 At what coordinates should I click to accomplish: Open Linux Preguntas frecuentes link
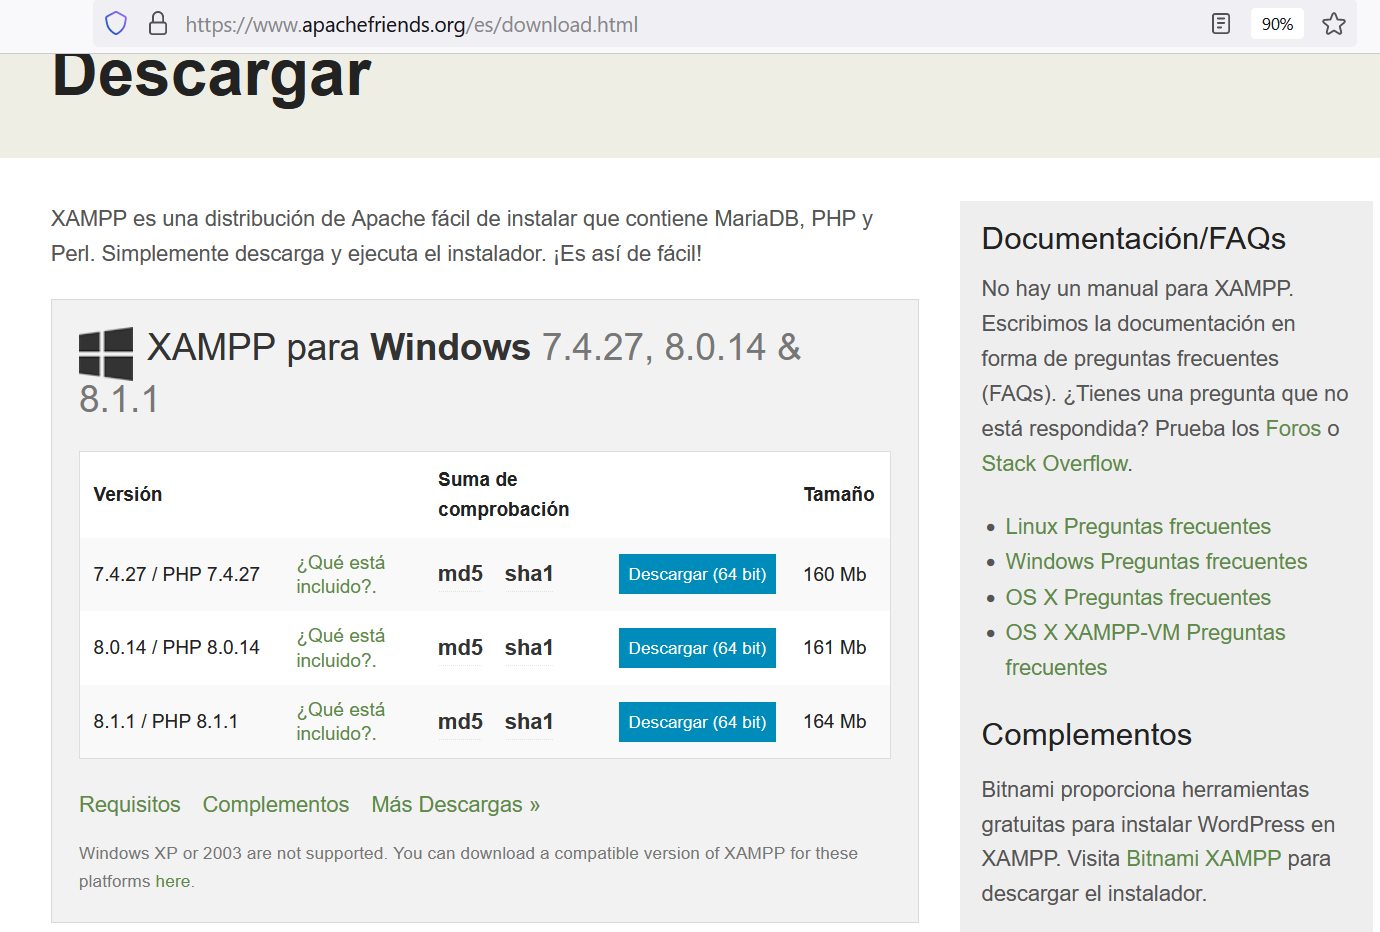pos(1138,527)
